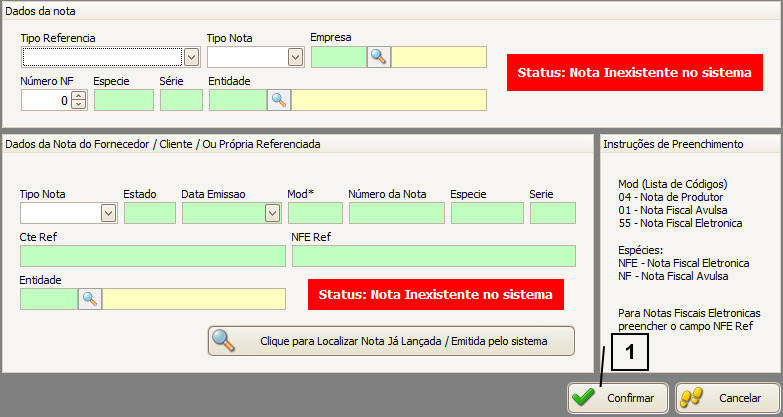
Task: Decrease the Número NF spinner value
Action: tap(78, 104)
